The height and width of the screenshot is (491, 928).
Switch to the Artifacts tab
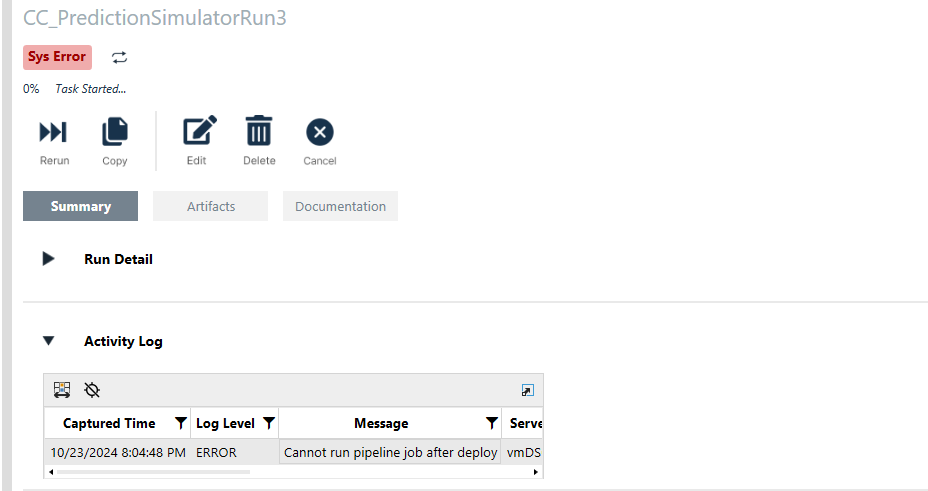tap(211, 206)
